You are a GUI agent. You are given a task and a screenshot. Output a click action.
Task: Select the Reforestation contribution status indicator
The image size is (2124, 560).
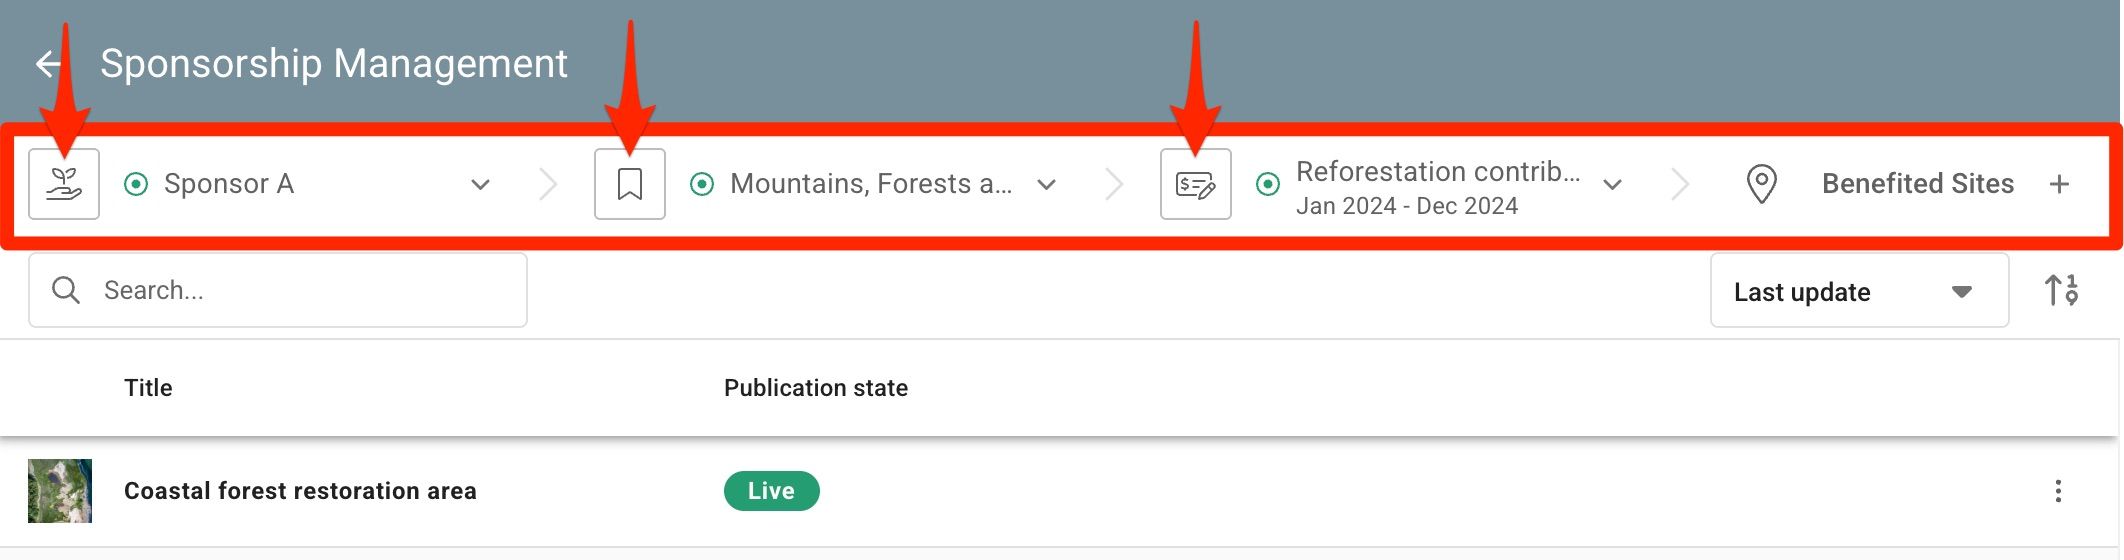pyautogui.click(x=1268, y=184)
